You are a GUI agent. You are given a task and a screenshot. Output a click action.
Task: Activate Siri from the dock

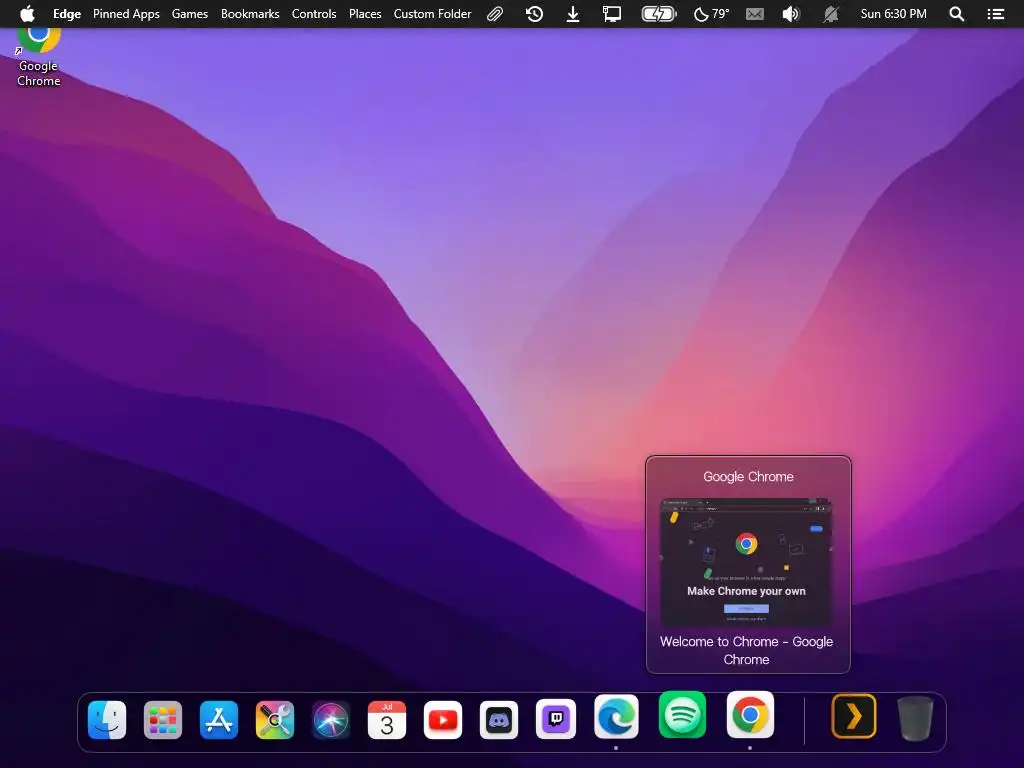(x=330, y=720)
